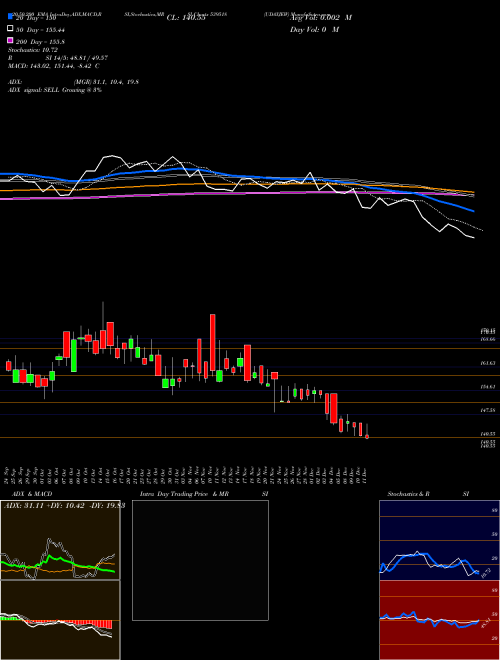Viewport: 500px width, 660px height.
Task: Click the 168.66 price axis label
Action: (x=487, y=339)
